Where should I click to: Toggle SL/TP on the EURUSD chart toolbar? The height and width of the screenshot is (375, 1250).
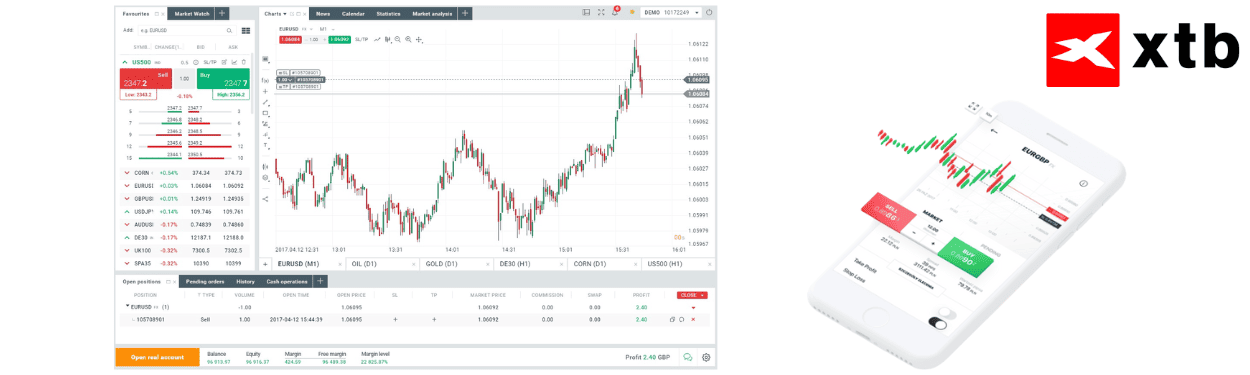(361, 39)
